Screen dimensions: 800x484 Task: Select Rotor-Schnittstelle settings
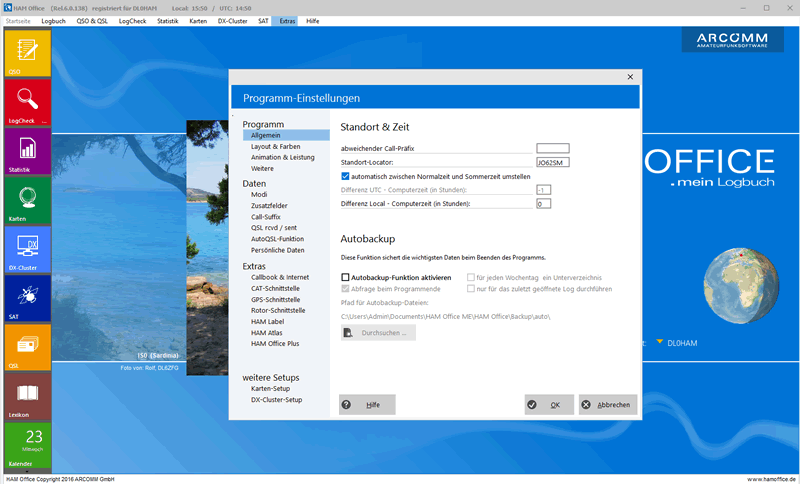point(278,310)
